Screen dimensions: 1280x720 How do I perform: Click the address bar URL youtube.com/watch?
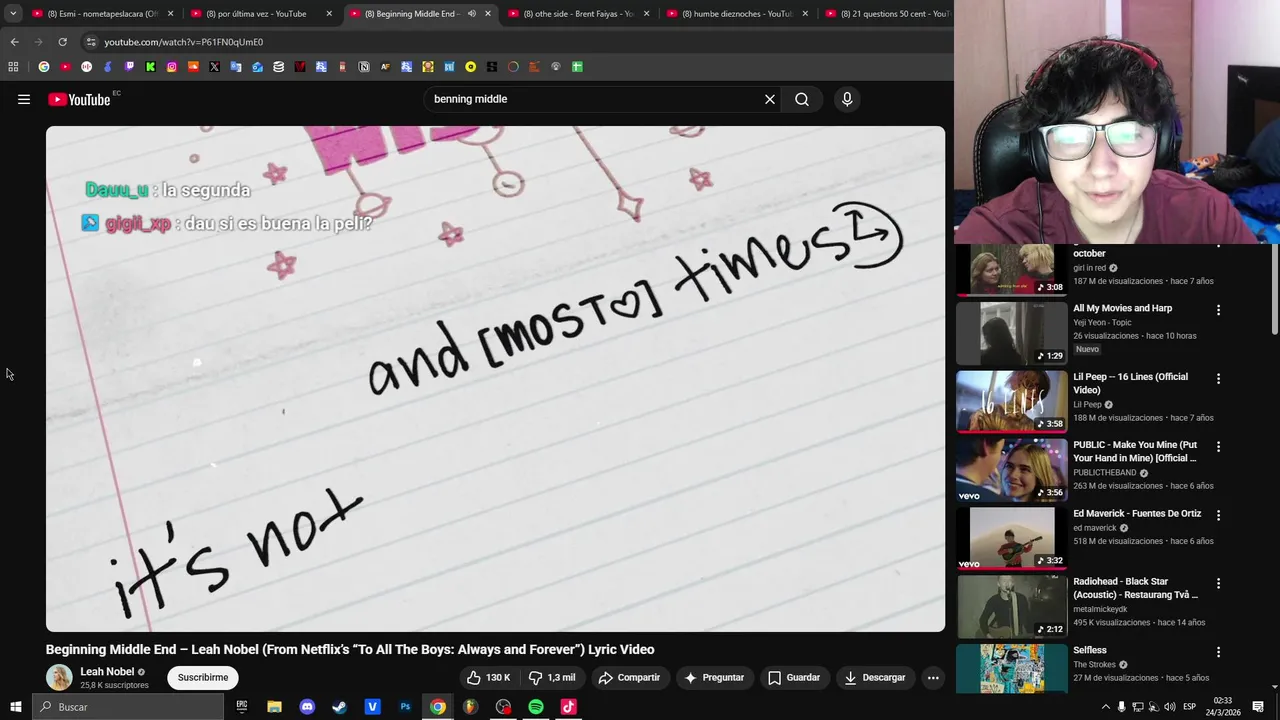pyautogui.click(x=183, y=42)
